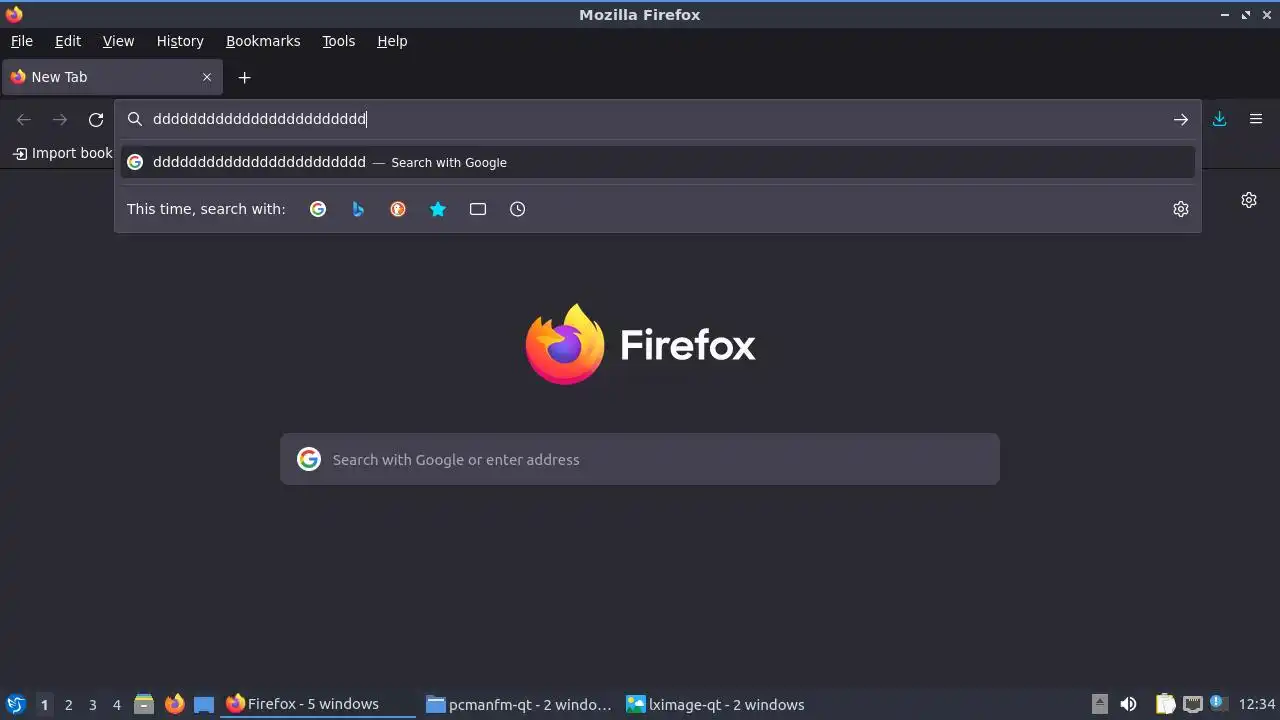Click the Go arrow in the address bar
The image size is (1280, 720).
click(x=1181, y=119)
